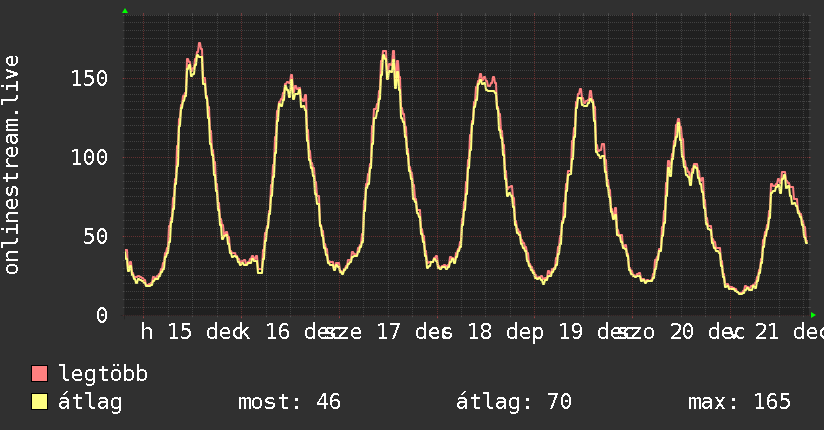Select the átlag legend label beside yellow swatch
This screenshot has height=430, width=824.
[90, 402]
